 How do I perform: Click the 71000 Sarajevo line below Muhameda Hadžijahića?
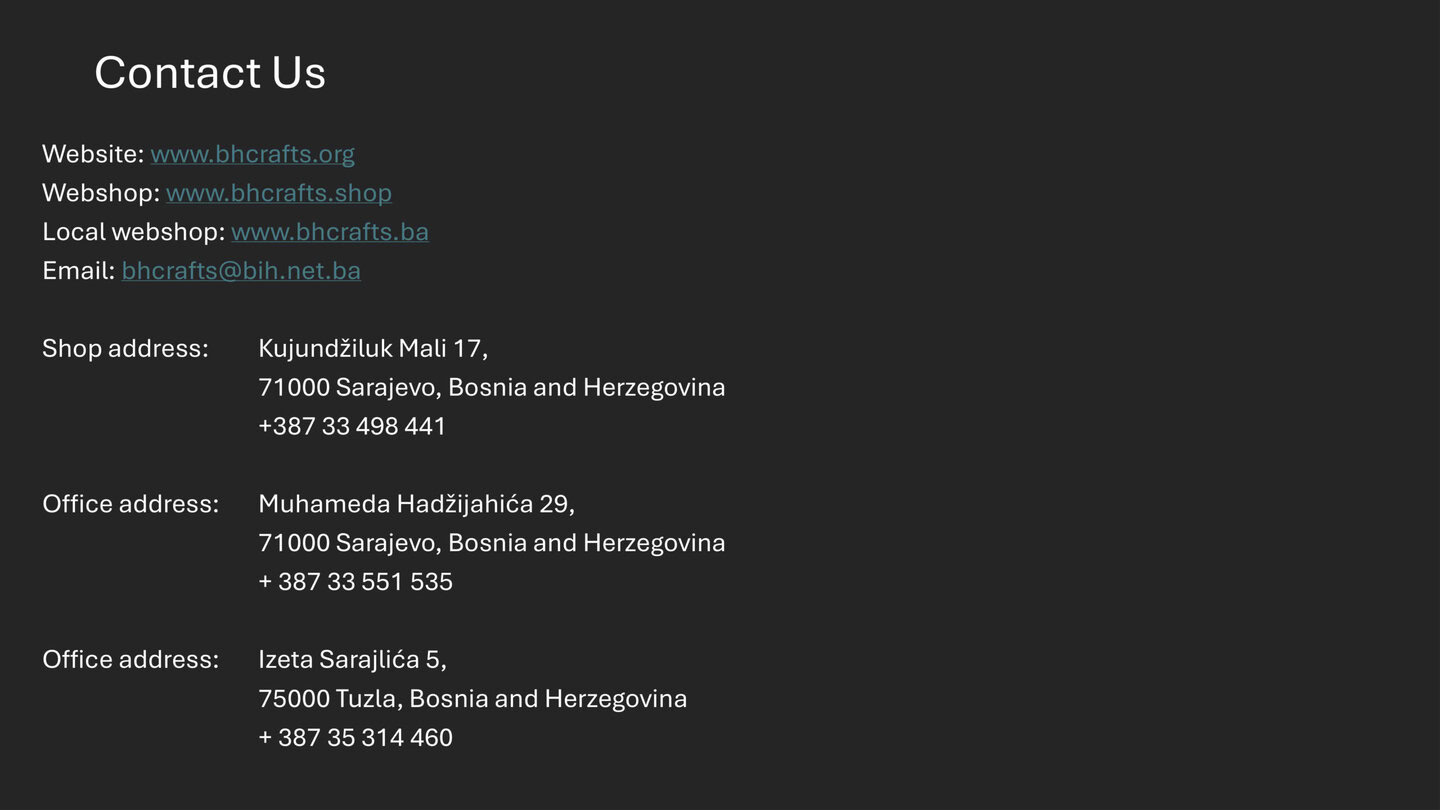(491, 543)
